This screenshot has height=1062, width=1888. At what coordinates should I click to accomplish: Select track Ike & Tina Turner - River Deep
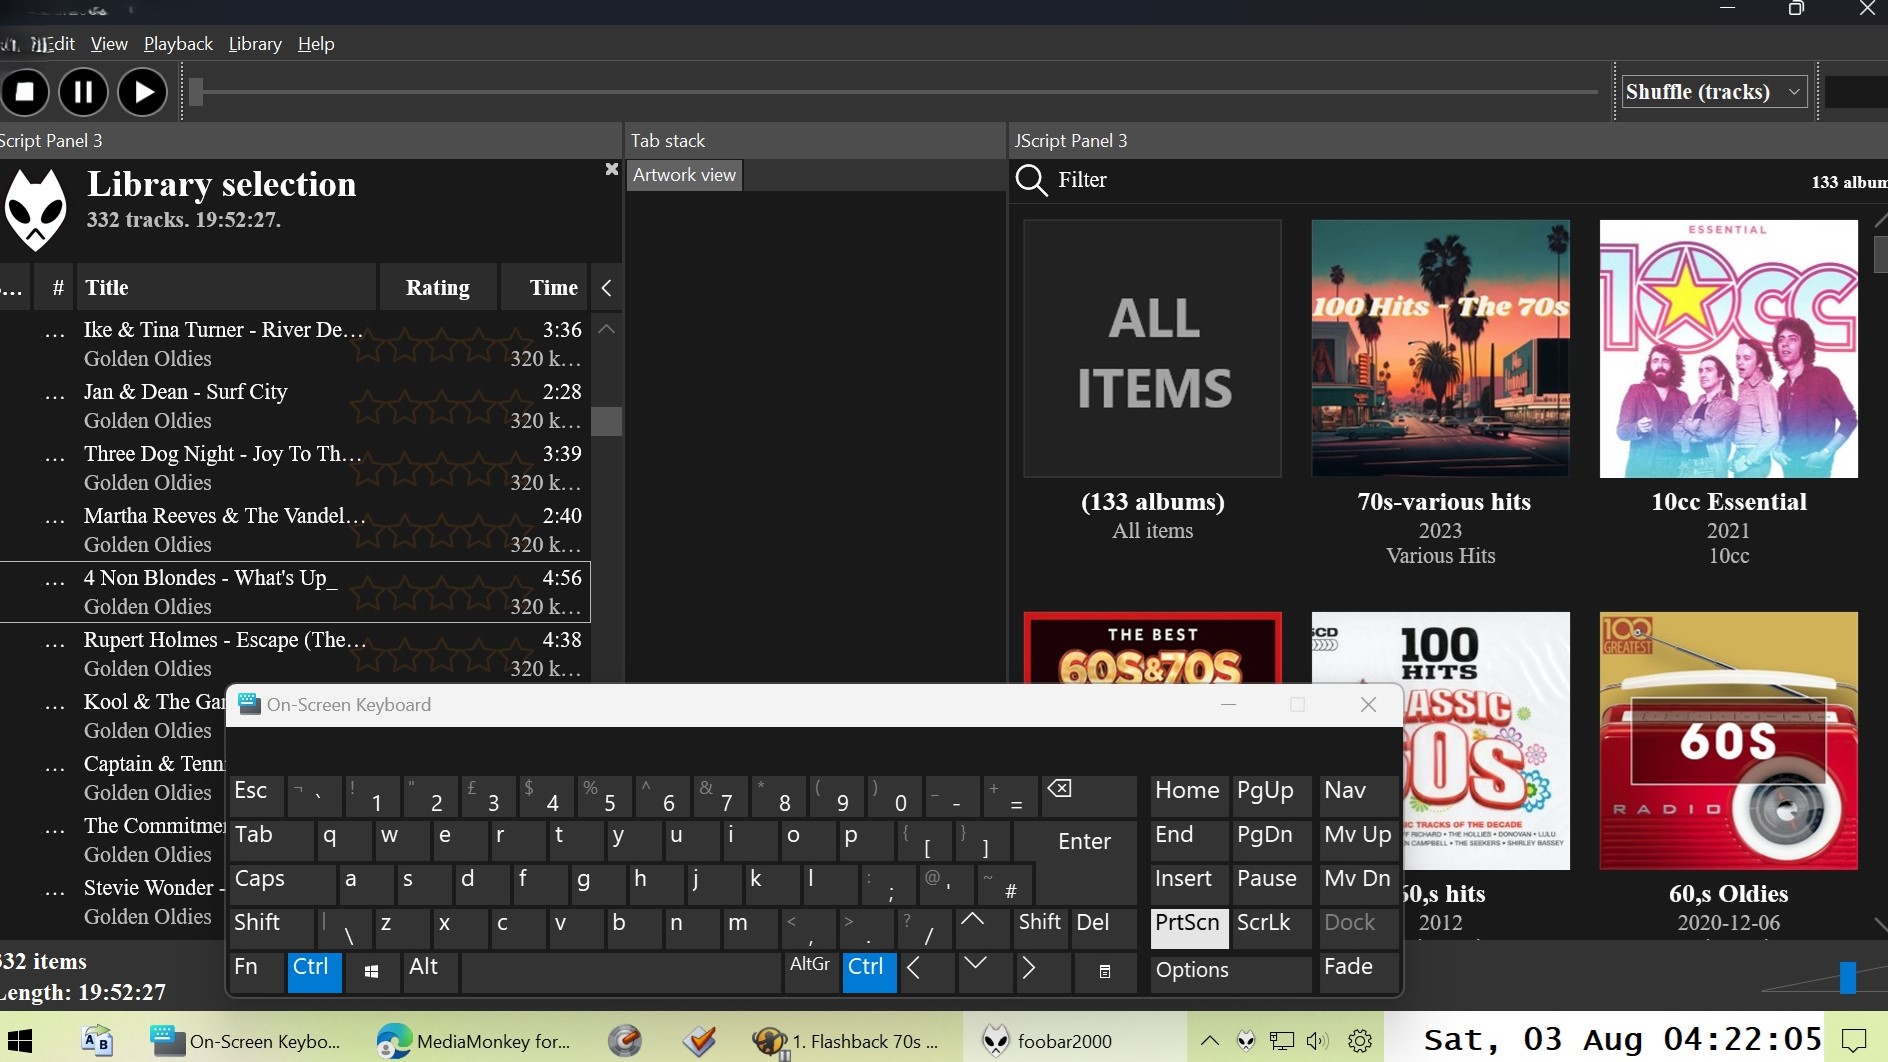pos(295,344)
